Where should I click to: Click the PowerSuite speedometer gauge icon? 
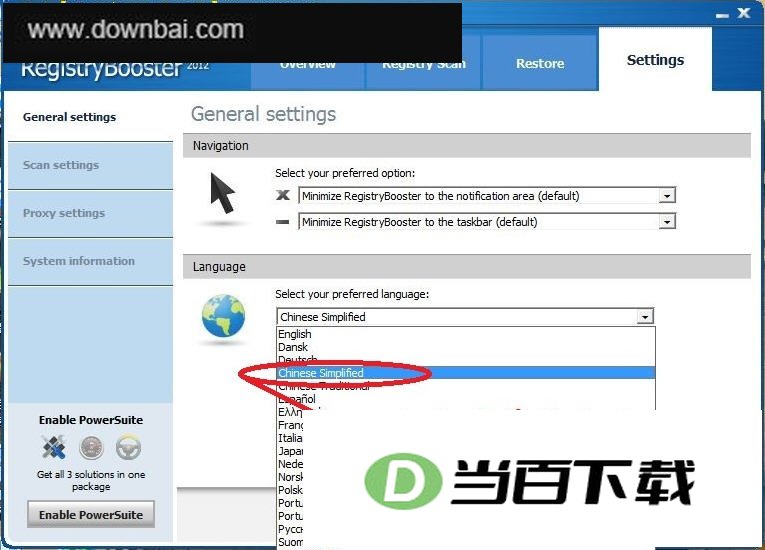pyautogui.click(x=92, y=448)
